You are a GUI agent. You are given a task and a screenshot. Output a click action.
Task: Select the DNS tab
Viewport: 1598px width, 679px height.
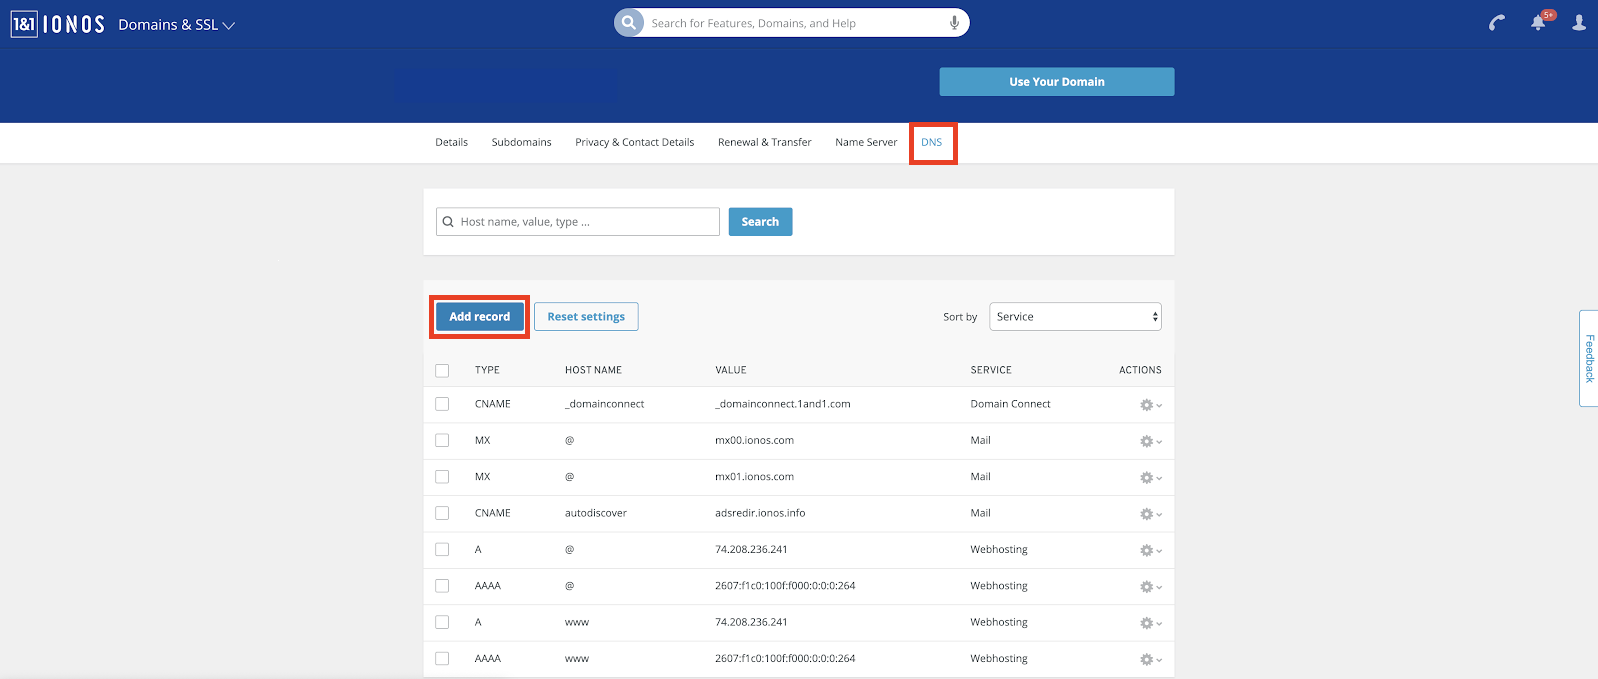(x=932, y=142)
